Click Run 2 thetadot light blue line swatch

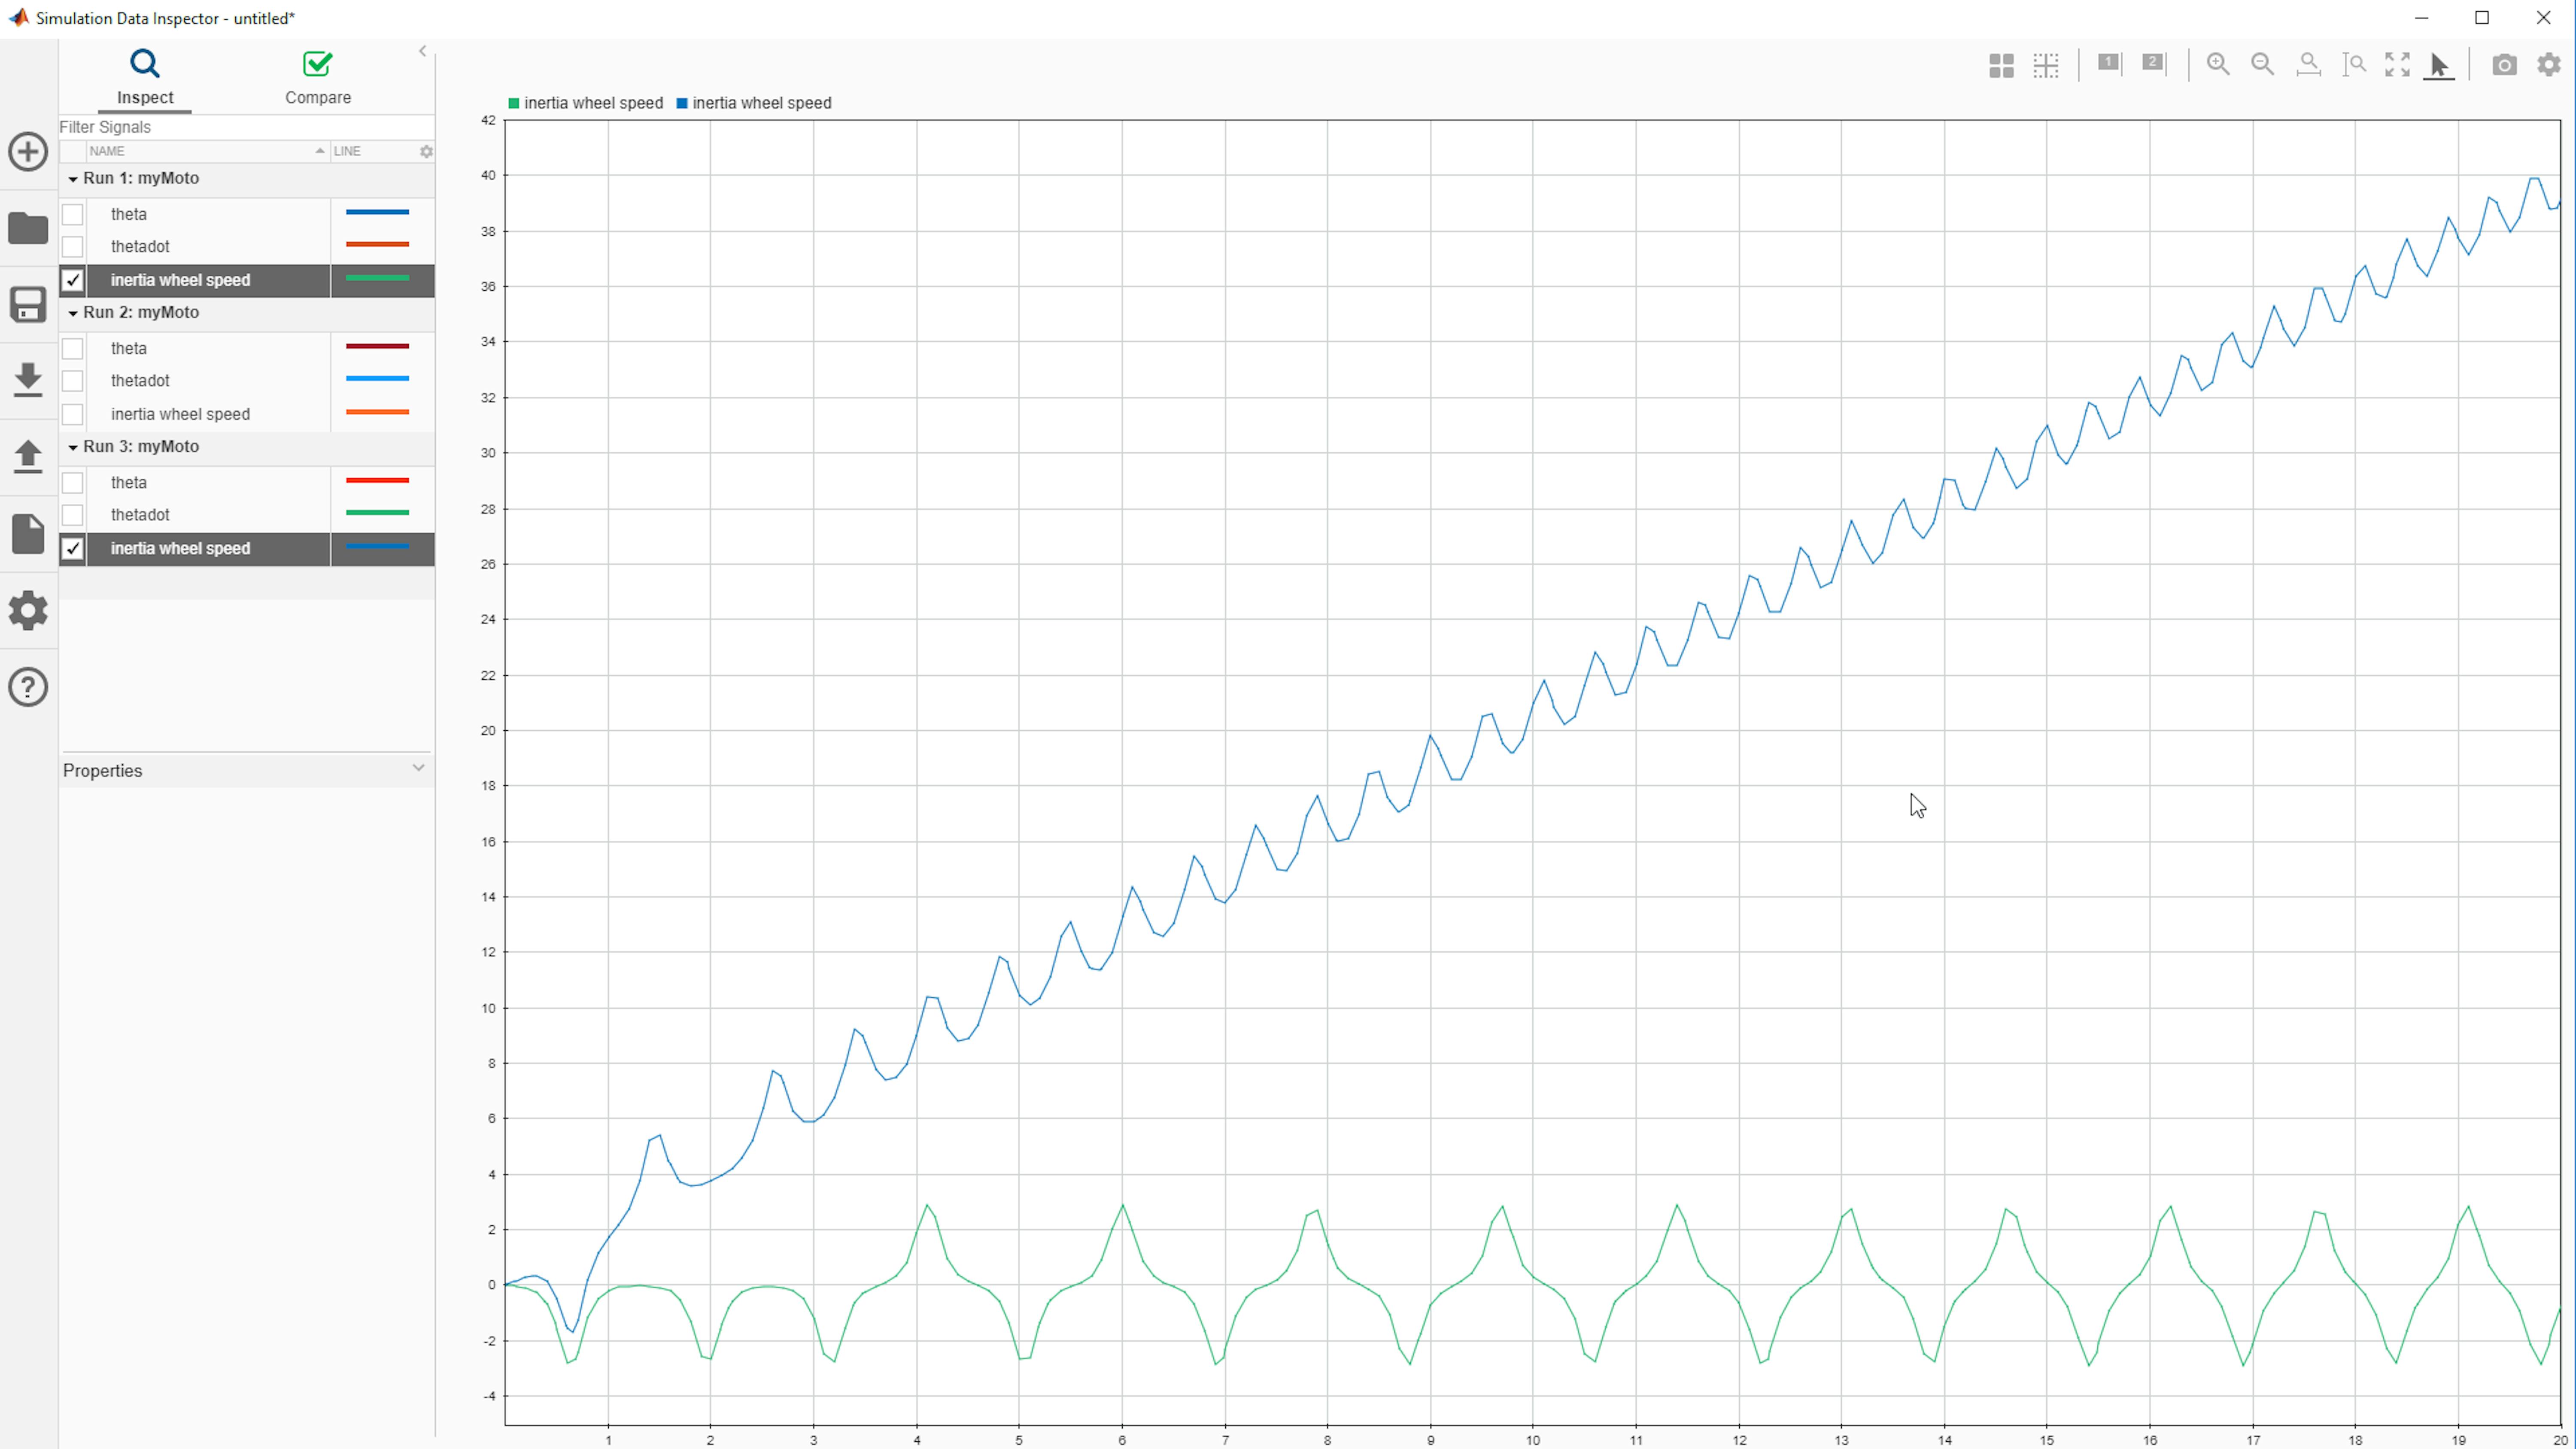pyautogui.click(x=377, y=378)
